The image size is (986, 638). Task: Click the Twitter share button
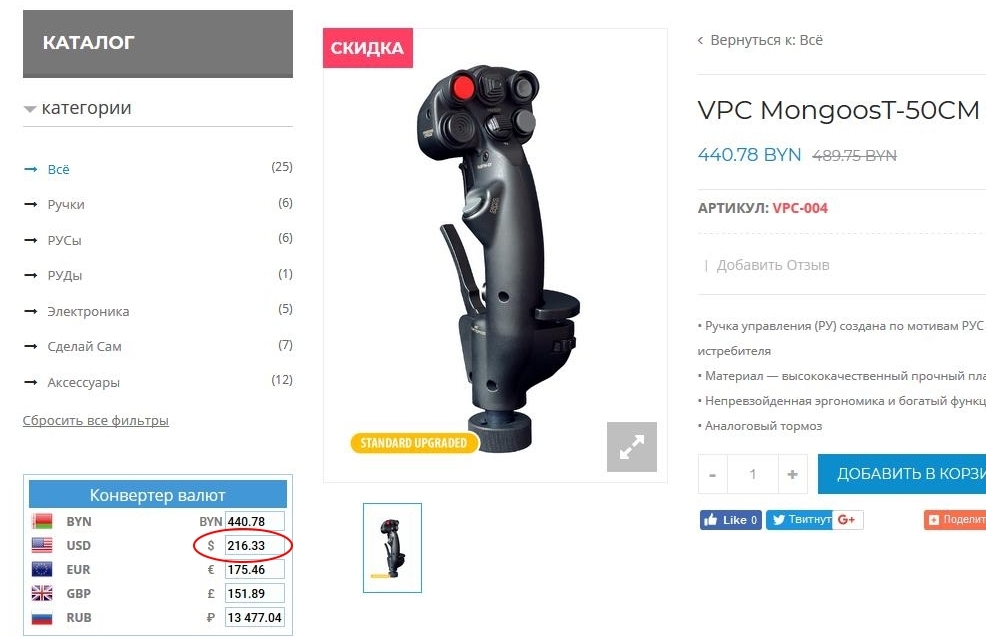click(x=799, y=520)
